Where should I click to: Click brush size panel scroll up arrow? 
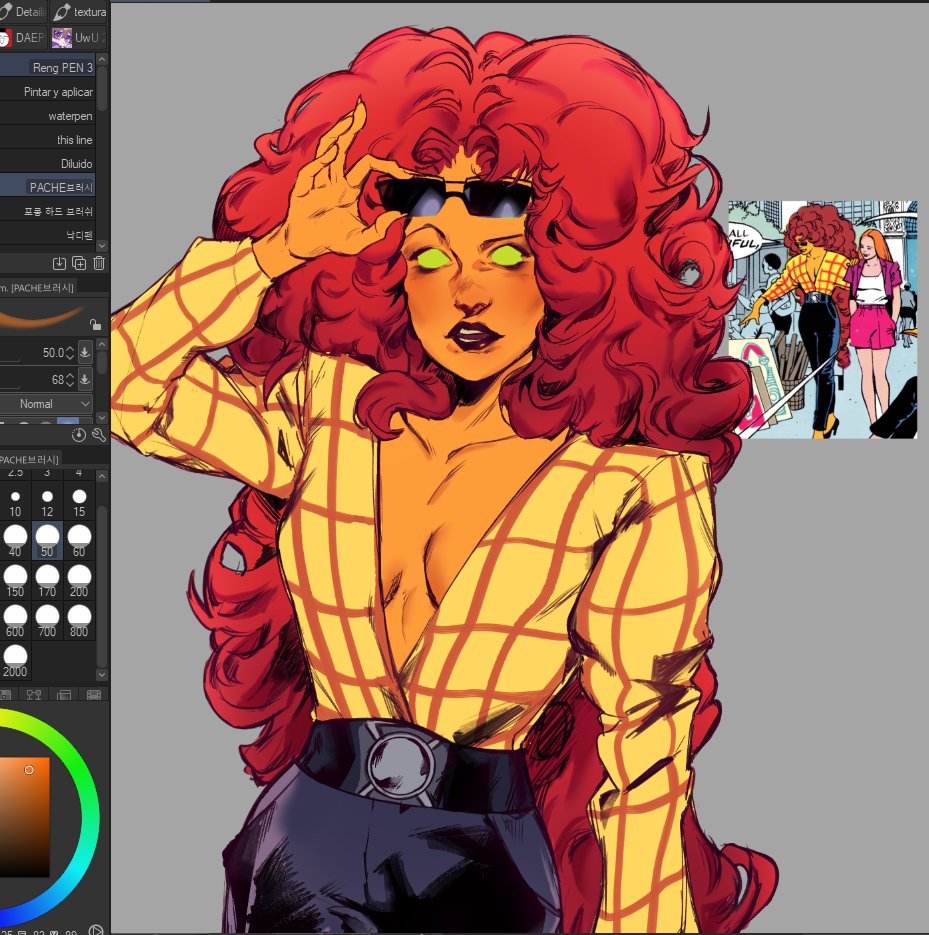(102, 476)
